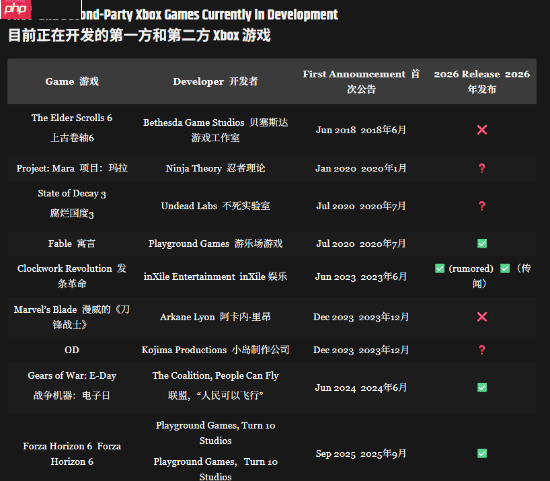This screenshot has height=481, width=550.
Task: Select 'Dec 2023' date in Marvel's Blade row
Action: [333, 317]
